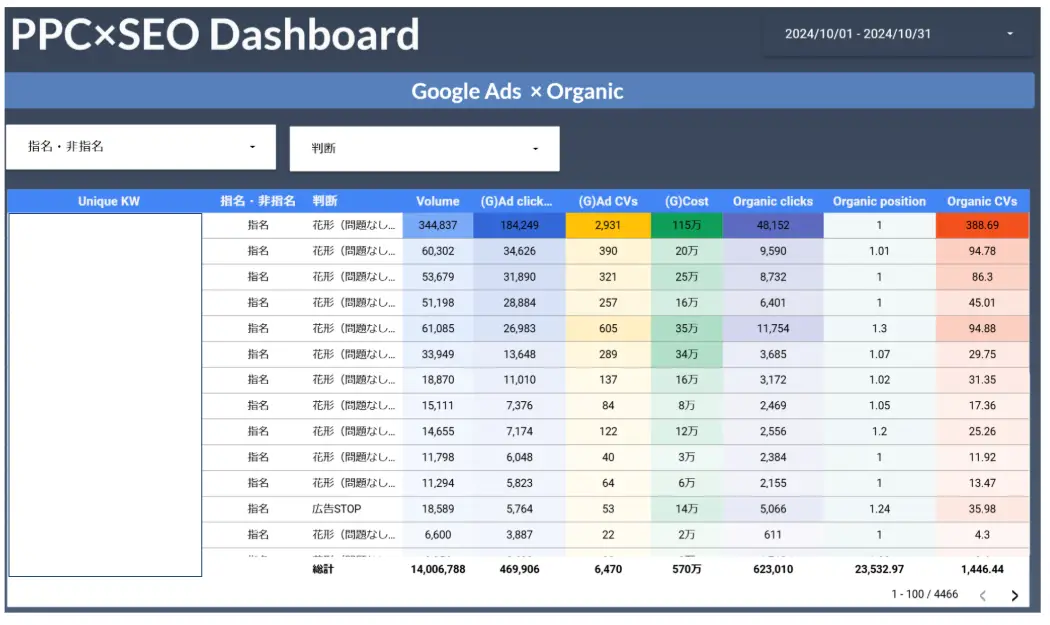Click the Organic position column header

click(x=879, y=201)
